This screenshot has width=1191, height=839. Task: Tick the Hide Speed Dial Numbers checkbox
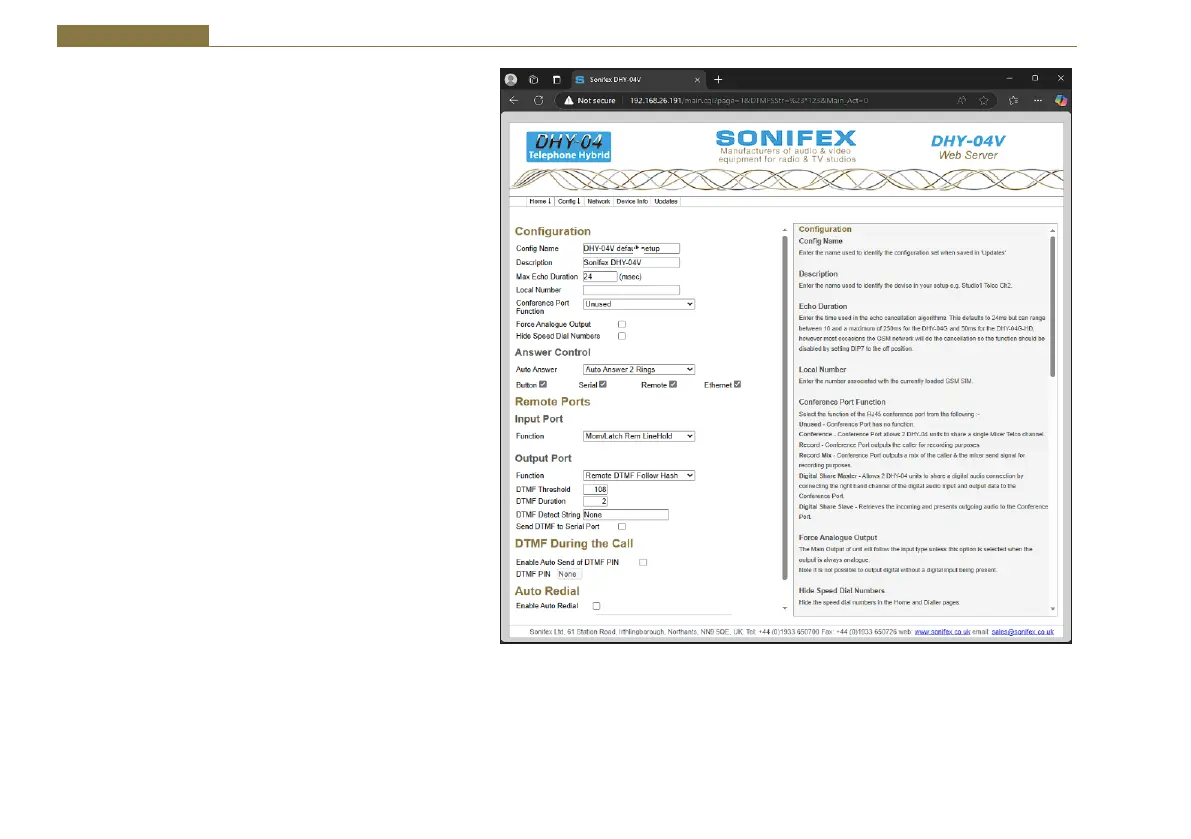coord(622,336)
